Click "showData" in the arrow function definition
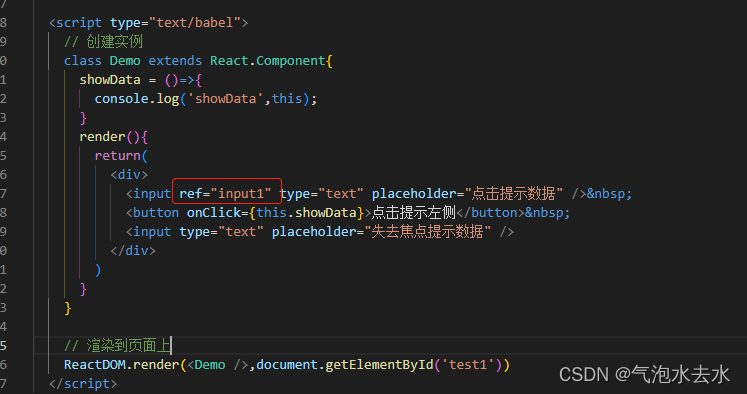Screen dimensions: 747x394 point(110,80)
